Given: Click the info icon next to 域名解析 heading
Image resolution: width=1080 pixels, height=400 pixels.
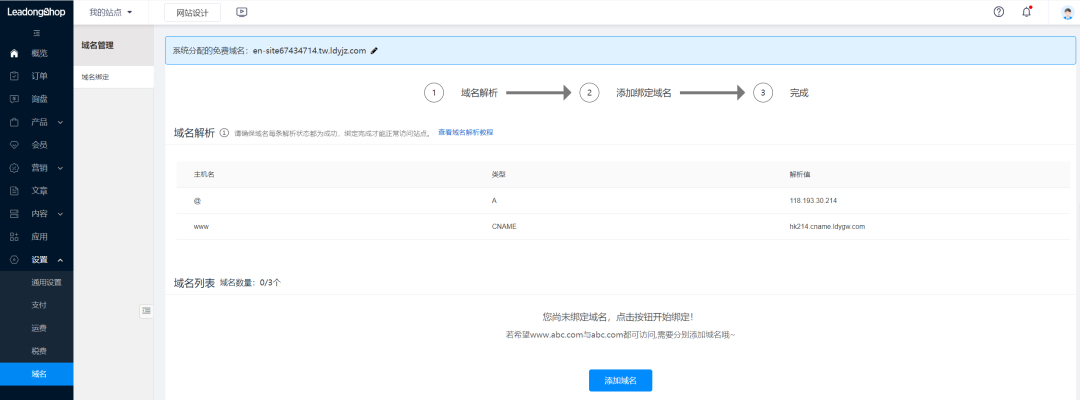Looking at the screenshot, I should click(x=224, y=133).
